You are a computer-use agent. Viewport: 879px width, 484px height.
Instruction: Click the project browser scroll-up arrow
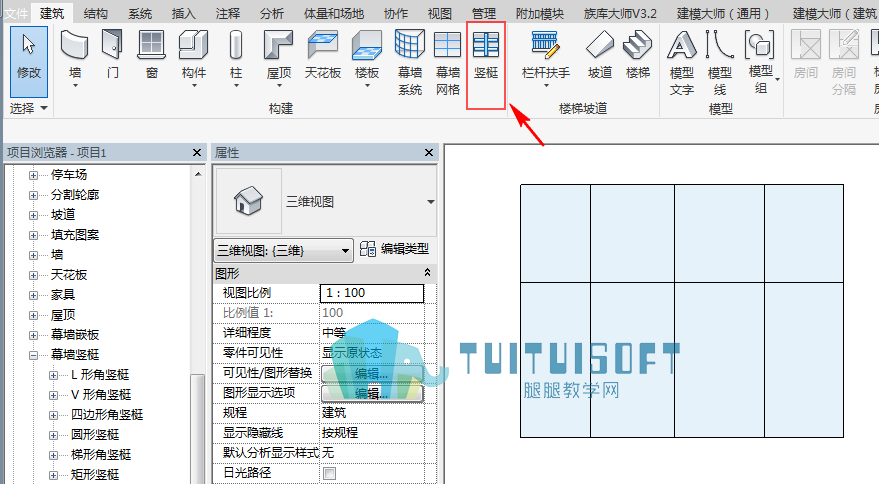pos(198,174)
